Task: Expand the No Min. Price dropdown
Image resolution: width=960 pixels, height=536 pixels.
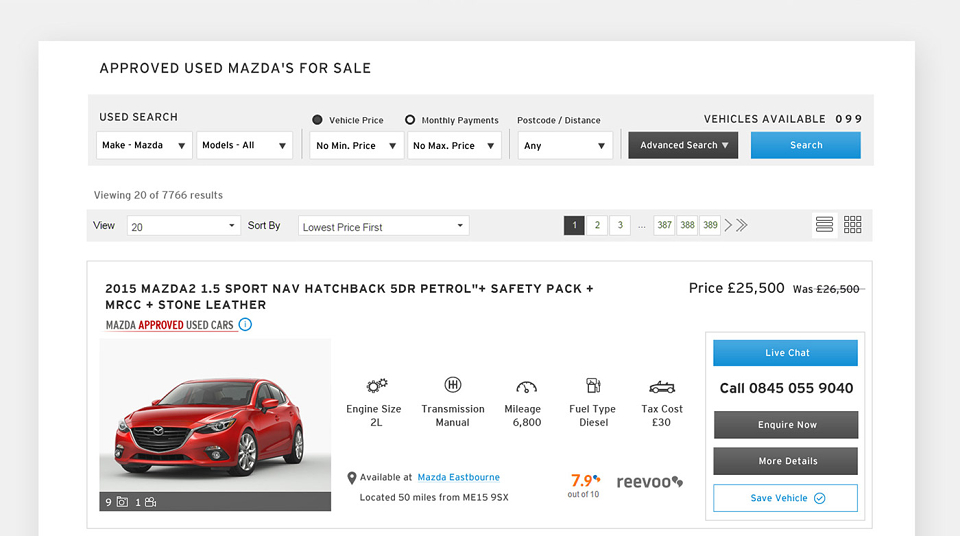Action: click(356, 146)
